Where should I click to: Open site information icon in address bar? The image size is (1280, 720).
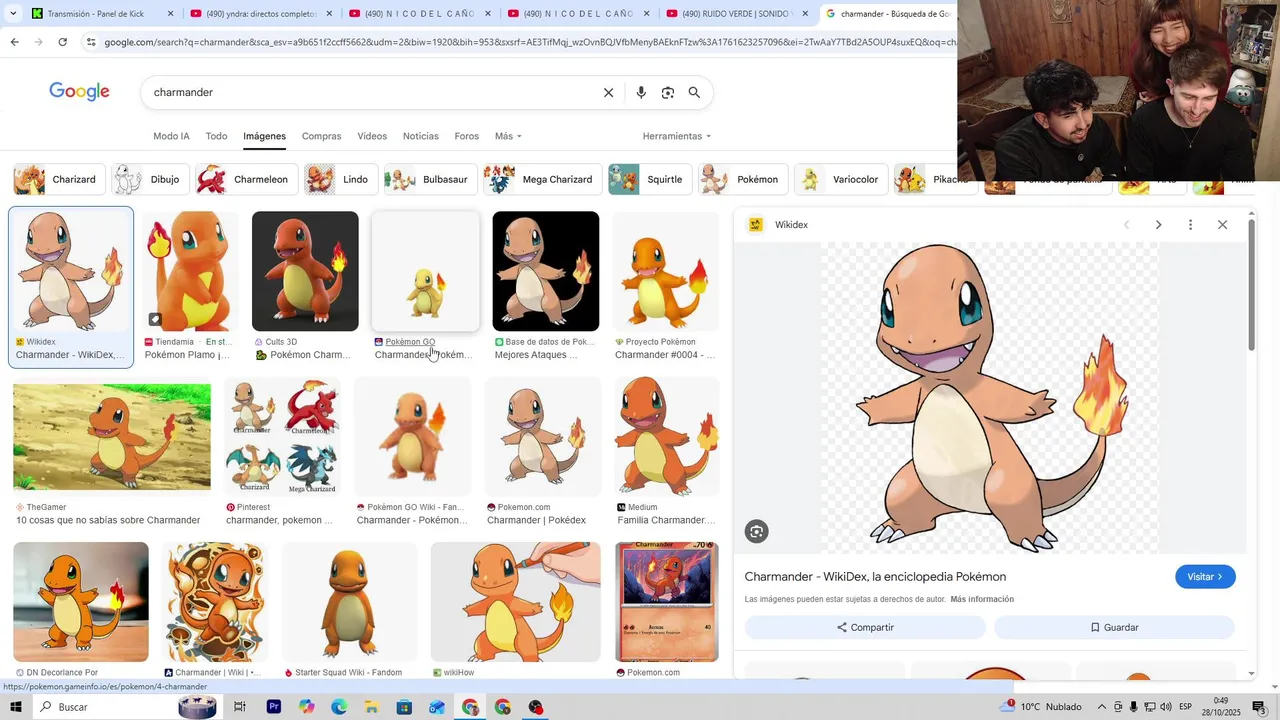pos(91,42)
